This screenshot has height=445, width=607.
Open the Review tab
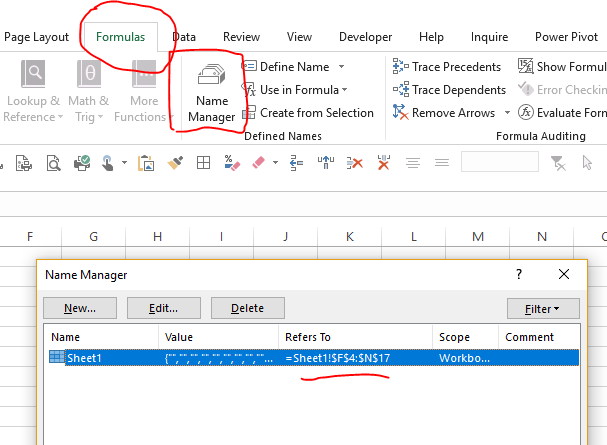tap(241, 37)
